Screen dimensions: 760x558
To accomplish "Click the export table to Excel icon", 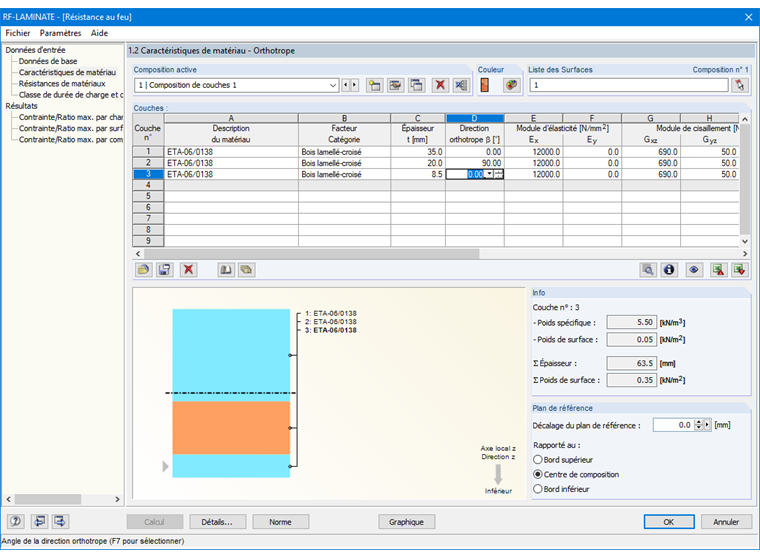I will 718,270.
